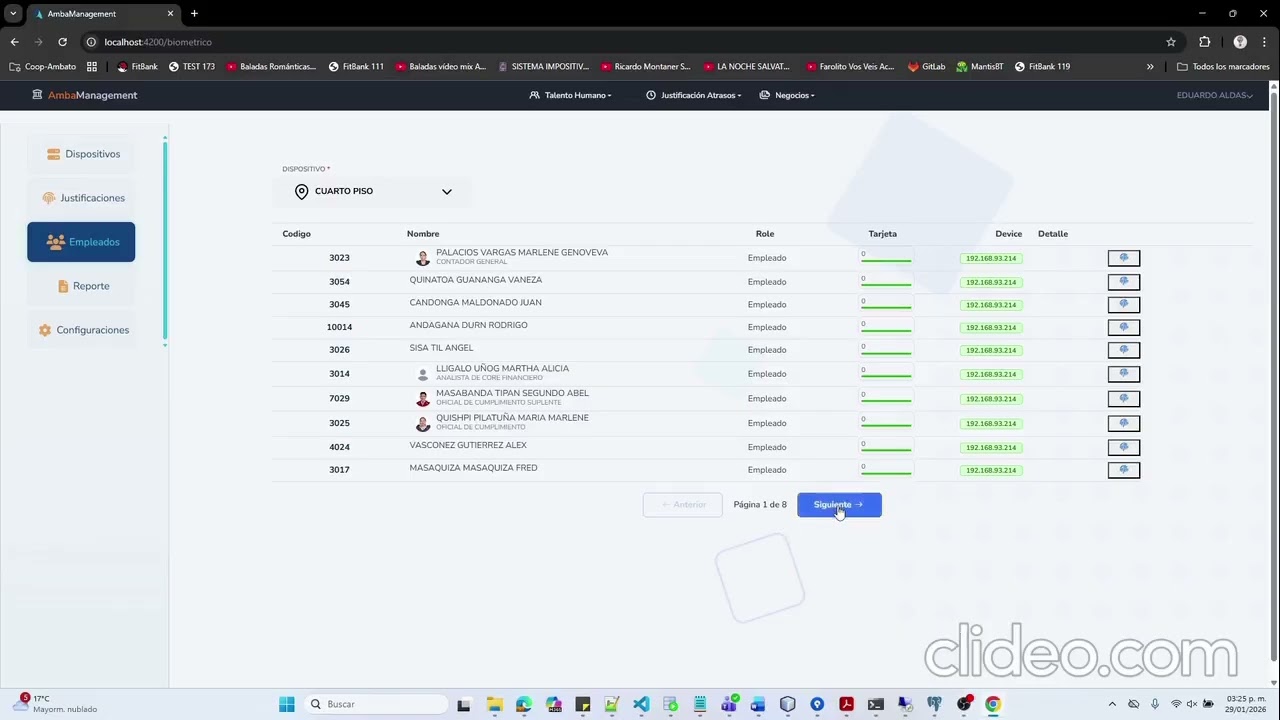Open the Dispositivos sidebar section

pyautogui.click(x=83, y=154)
